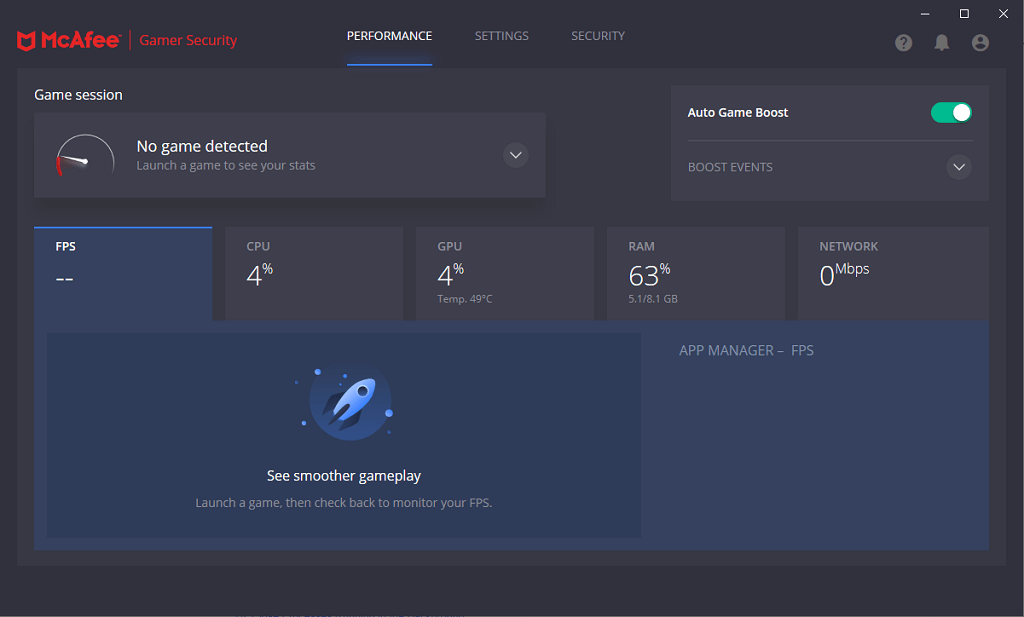Open notifications bell icon
This screenshot has width=1024, height=617.
[x=941, y=42]
